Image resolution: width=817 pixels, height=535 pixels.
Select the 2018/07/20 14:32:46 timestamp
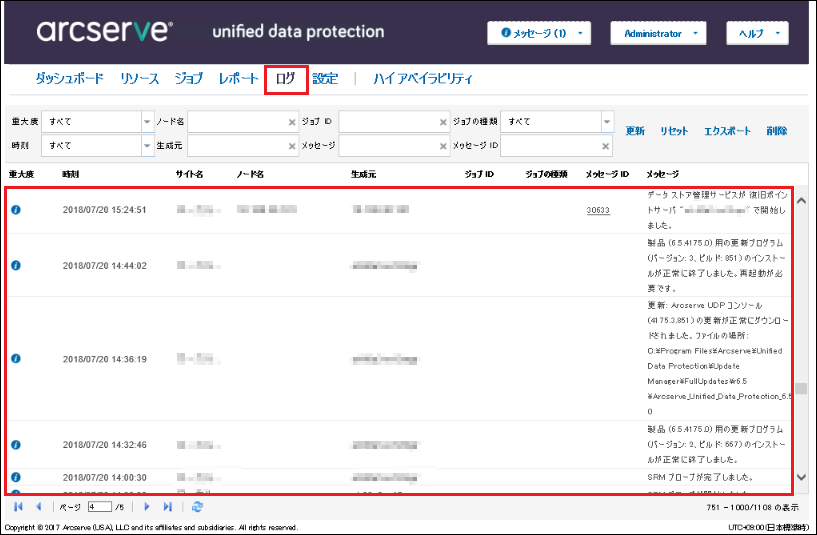105,445
